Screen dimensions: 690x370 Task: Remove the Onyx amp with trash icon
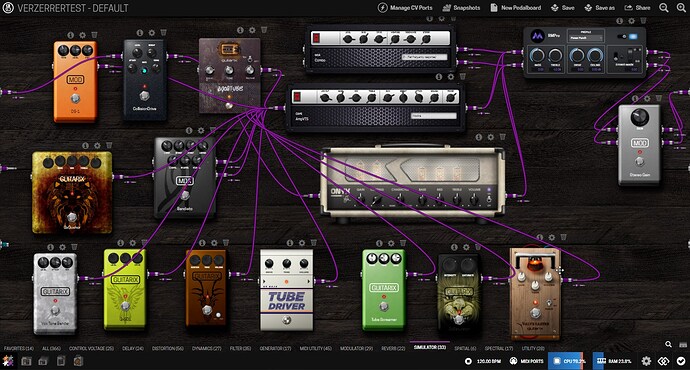click(503, 137)
